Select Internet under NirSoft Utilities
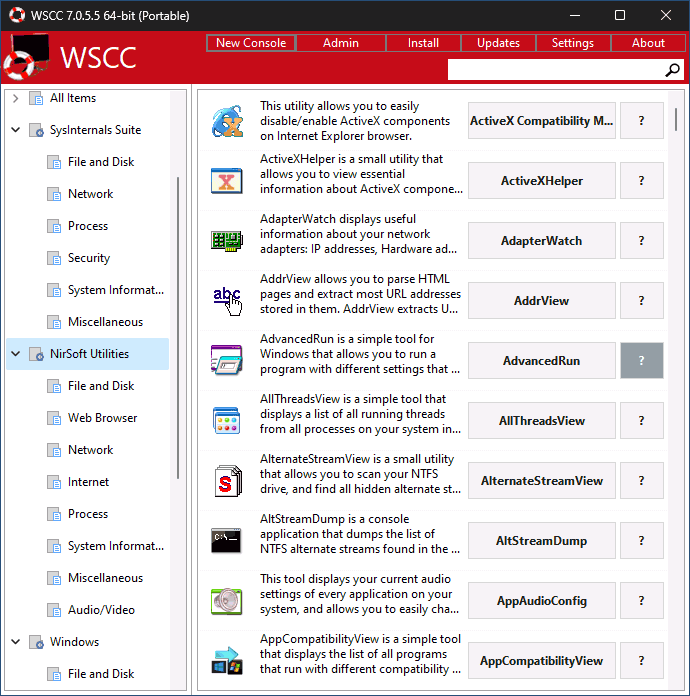The image size is (690, 696). 88,482
